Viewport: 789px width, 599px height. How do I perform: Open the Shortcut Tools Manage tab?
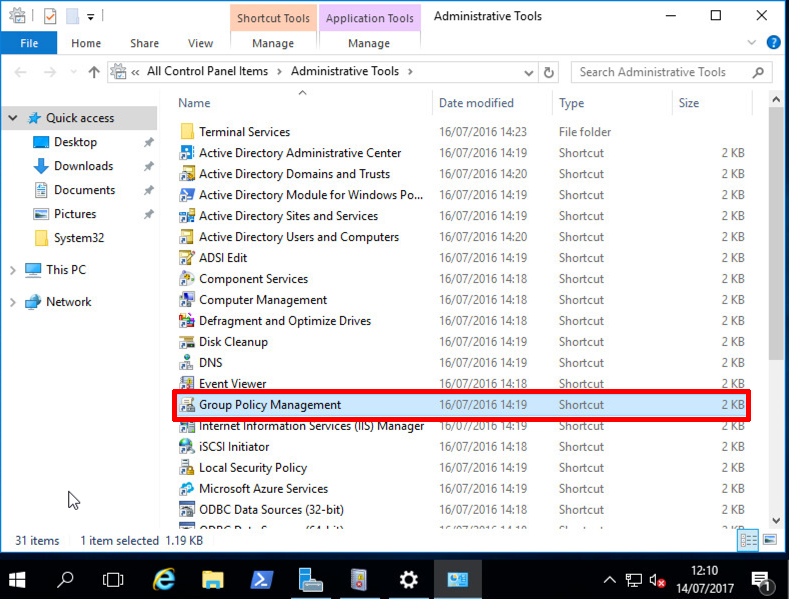pos(273,43)
